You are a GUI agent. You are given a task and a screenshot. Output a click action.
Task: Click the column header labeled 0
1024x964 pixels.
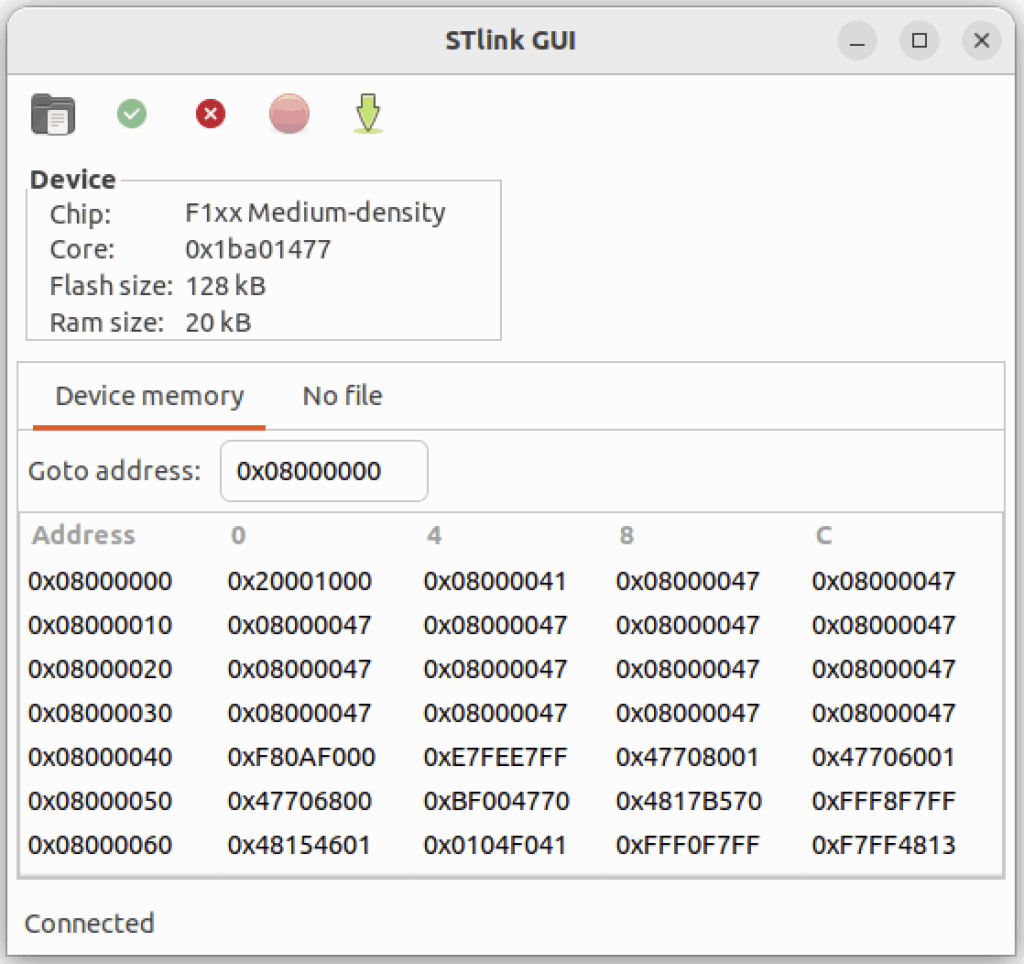pos(238,535)
